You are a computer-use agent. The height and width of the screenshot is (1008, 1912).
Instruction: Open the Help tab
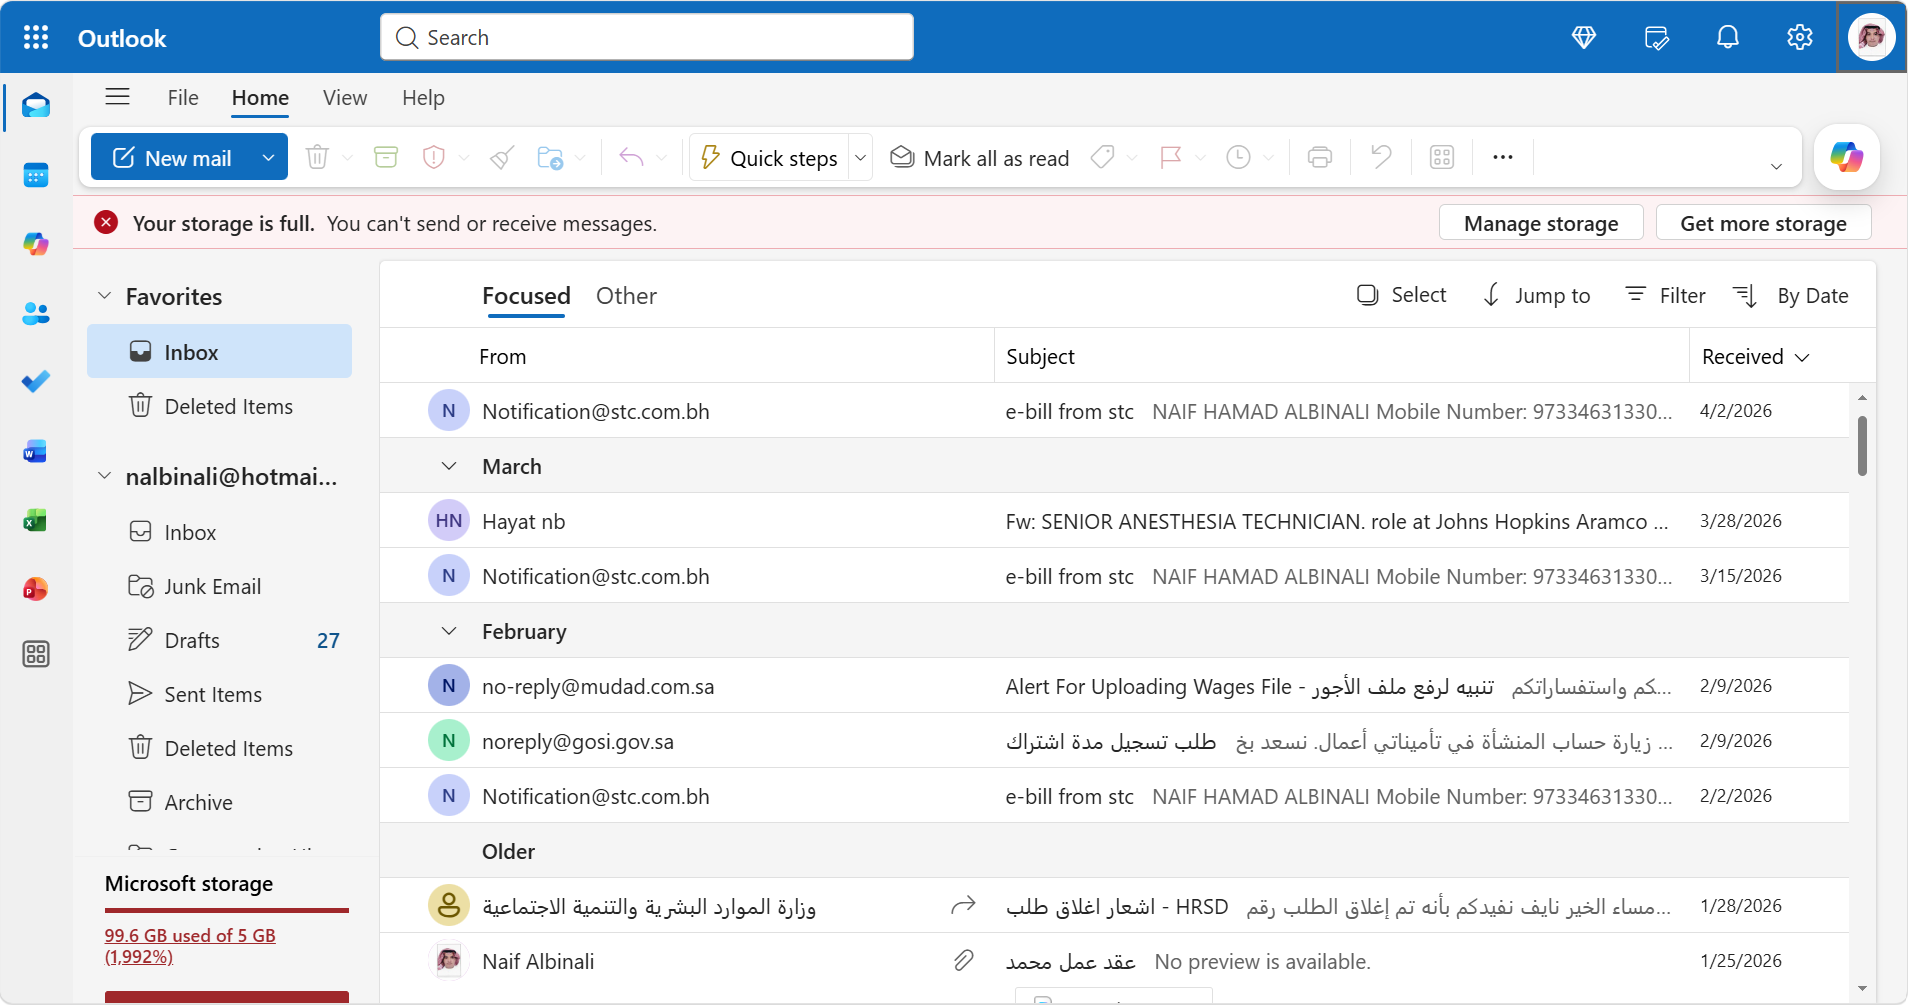click(x=423, y=97)
